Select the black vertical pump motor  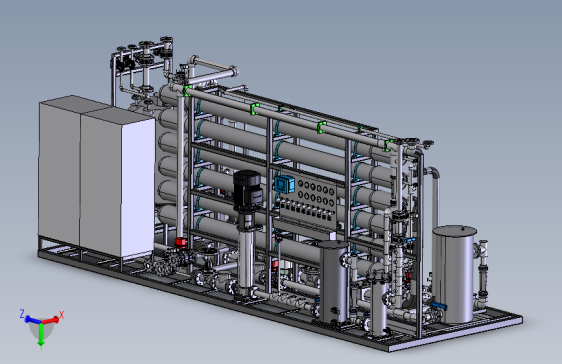(x=247, y=190)
